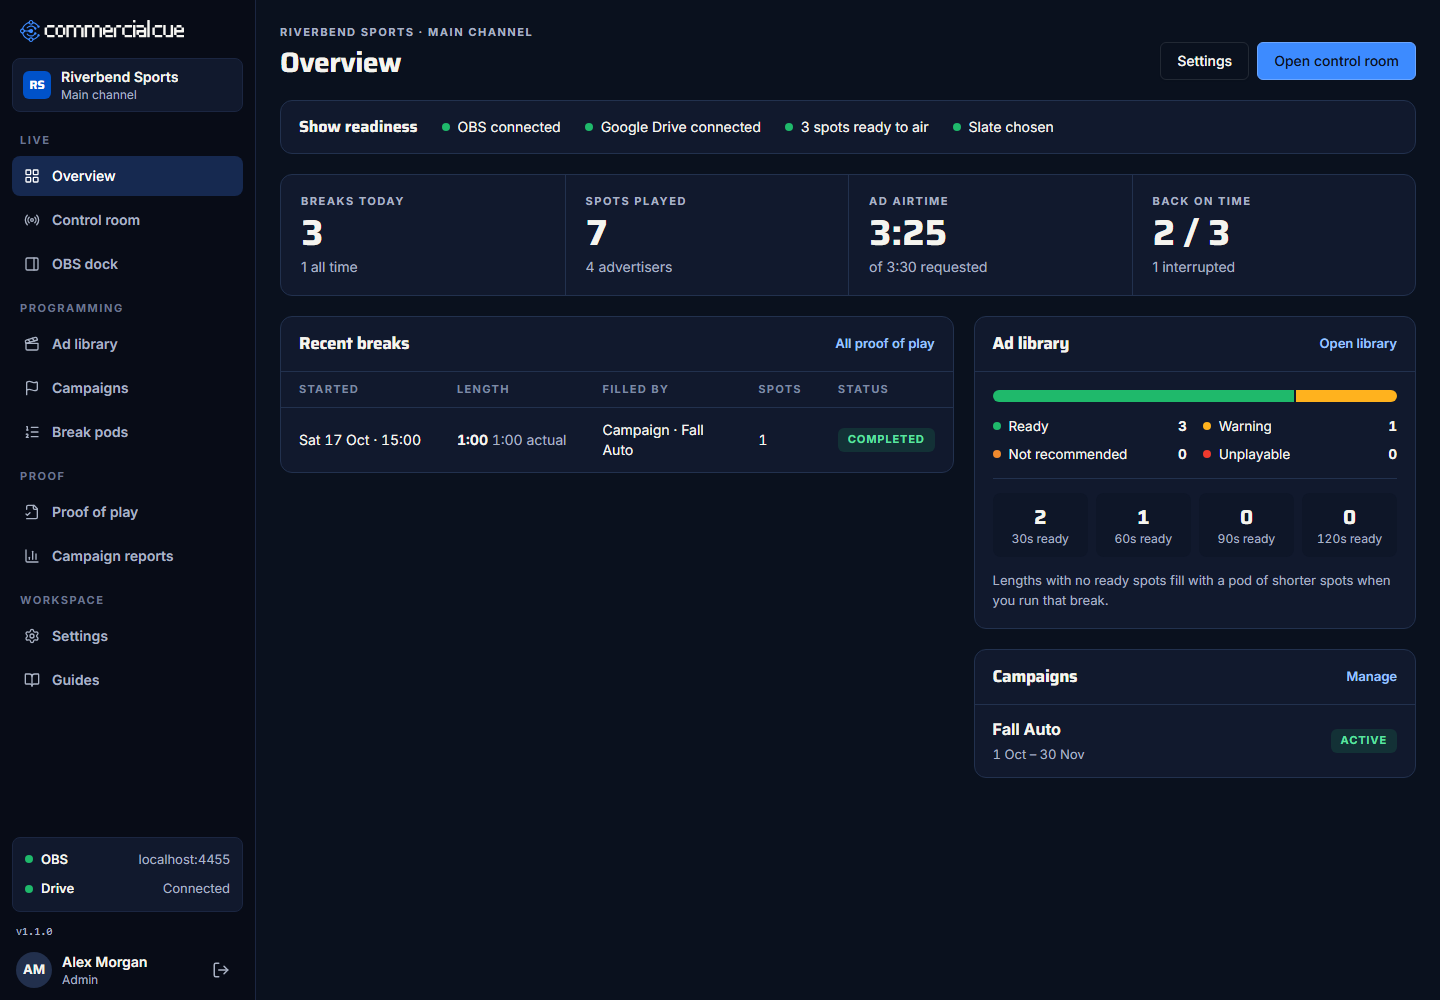
Task: Select OBS dock in the sidebar
Action: tap(127, 264)
